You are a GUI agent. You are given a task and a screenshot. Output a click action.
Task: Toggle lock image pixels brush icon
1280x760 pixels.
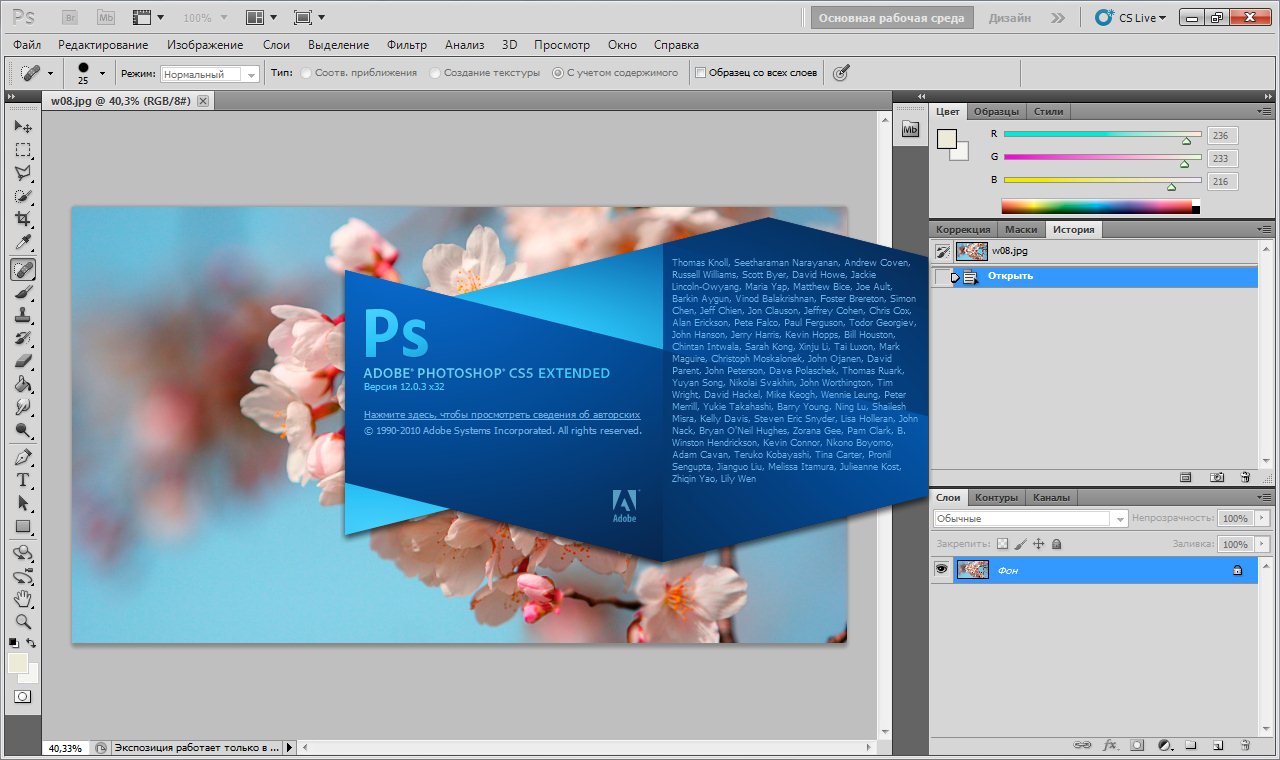click(1021, 544)
